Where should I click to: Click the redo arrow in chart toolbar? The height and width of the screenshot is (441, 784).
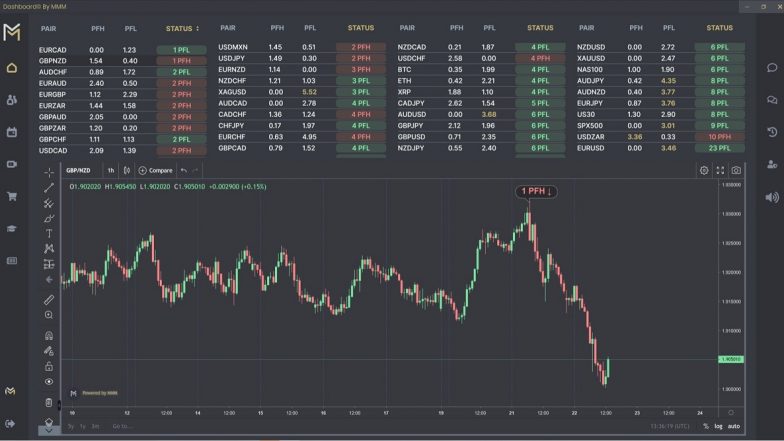pyautogui.click(x=196, y=170)
